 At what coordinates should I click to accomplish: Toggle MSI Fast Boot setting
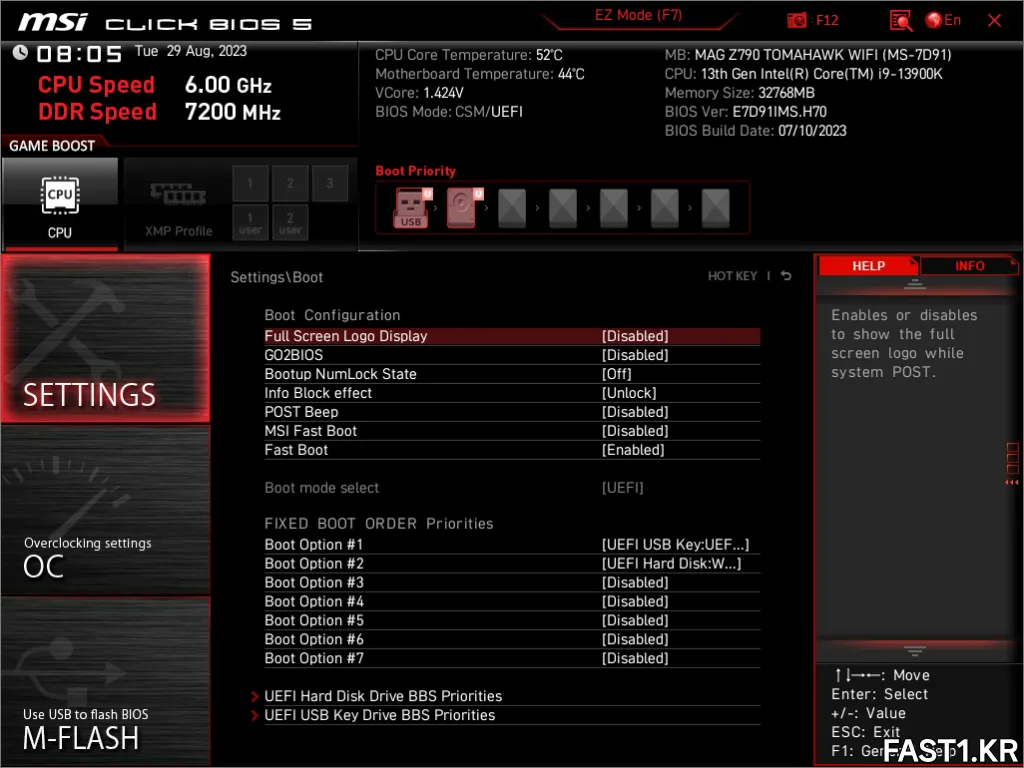[x=512, y=431]
